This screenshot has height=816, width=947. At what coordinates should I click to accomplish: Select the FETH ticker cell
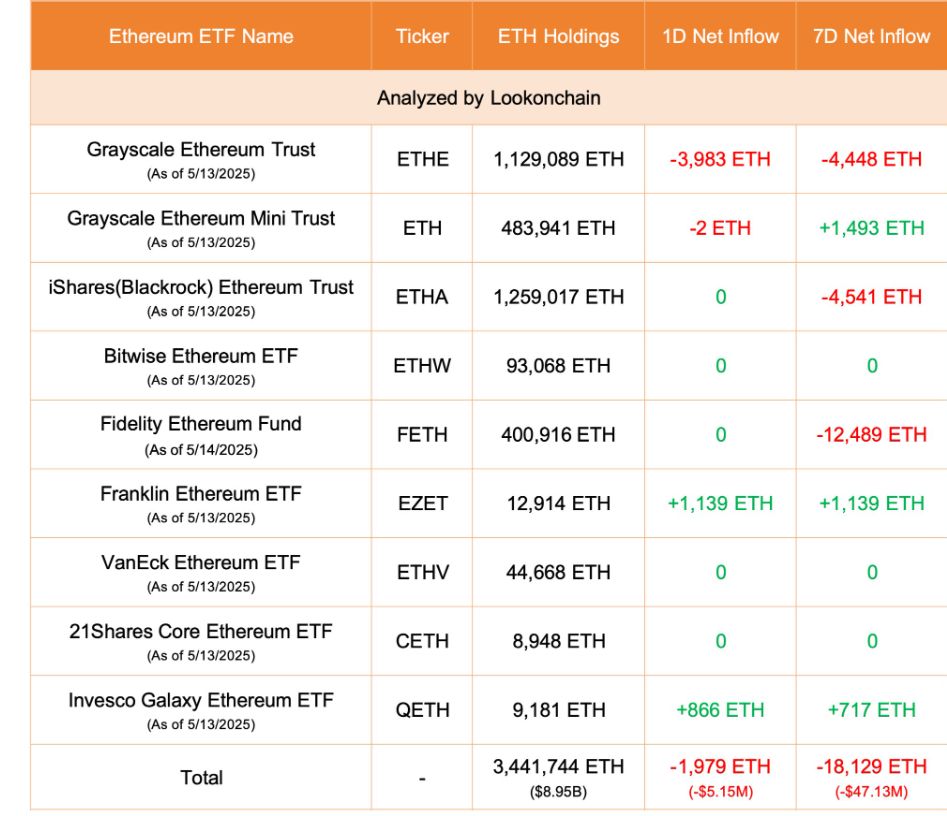coord(422,434)
